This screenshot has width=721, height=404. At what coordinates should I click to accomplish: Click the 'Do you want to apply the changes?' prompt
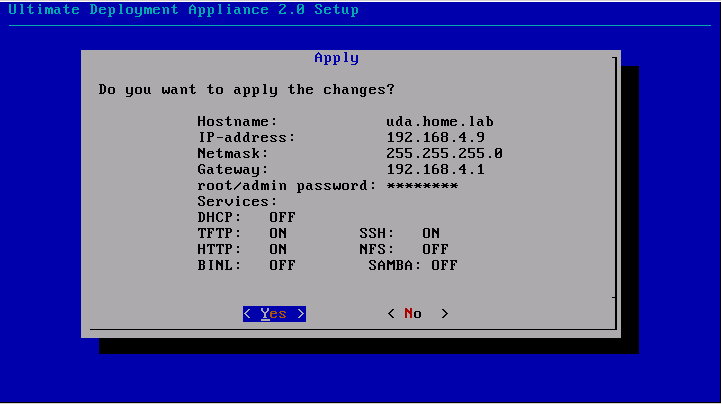tap(246, 90)
